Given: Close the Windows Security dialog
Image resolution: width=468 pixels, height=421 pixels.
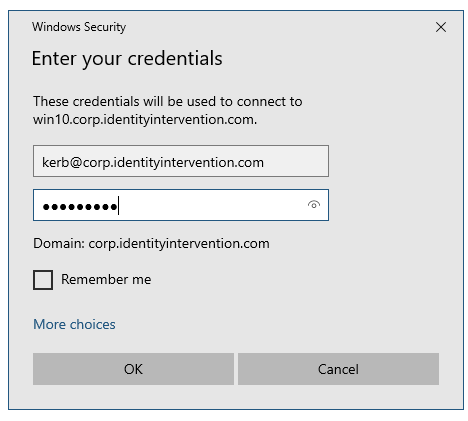Looking at the screenshot, I should tap(441, 27).
